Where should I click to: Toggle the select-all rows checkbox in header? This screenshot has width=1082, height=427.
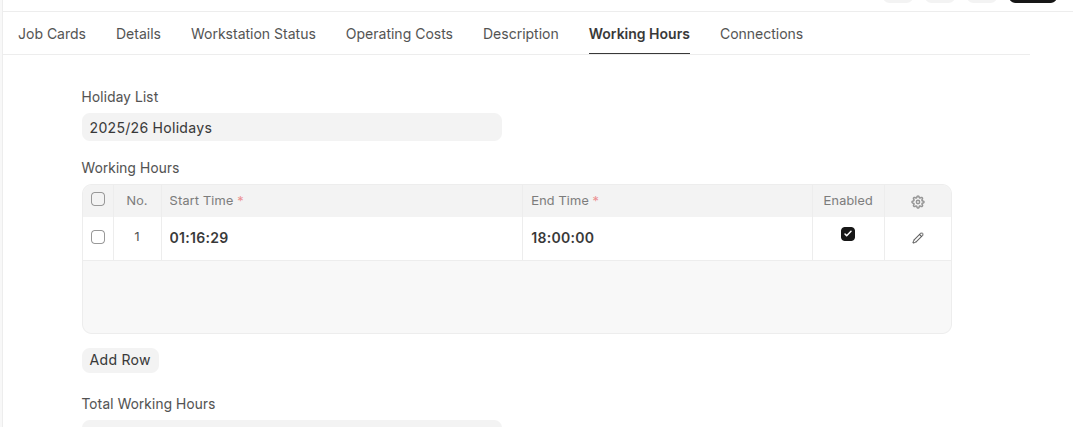98,200
